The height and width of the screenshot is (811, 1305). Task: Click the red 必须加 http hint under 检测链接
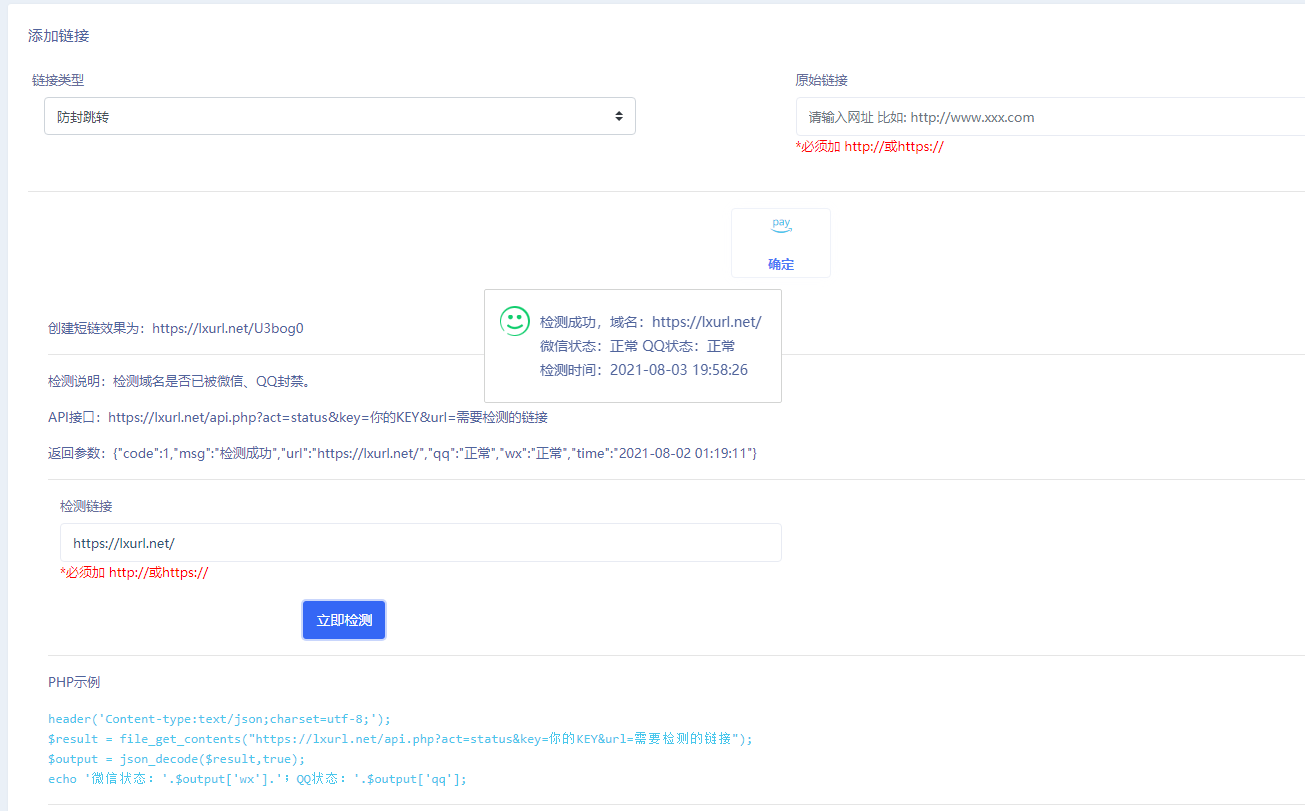pos(134,573)
